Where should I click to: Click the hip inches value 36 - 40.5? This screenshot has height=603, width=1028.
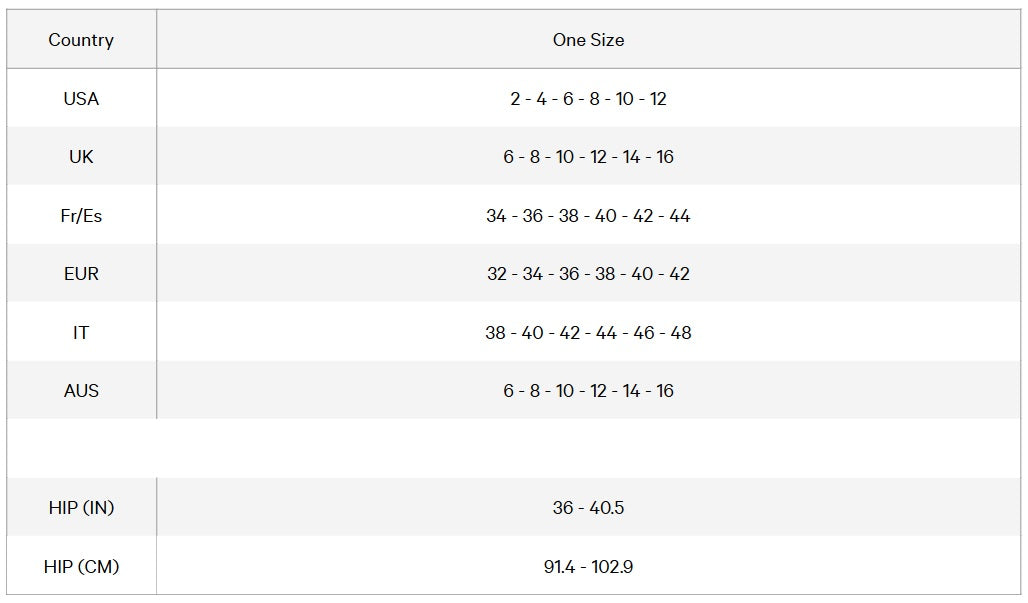tap(588, 507)
